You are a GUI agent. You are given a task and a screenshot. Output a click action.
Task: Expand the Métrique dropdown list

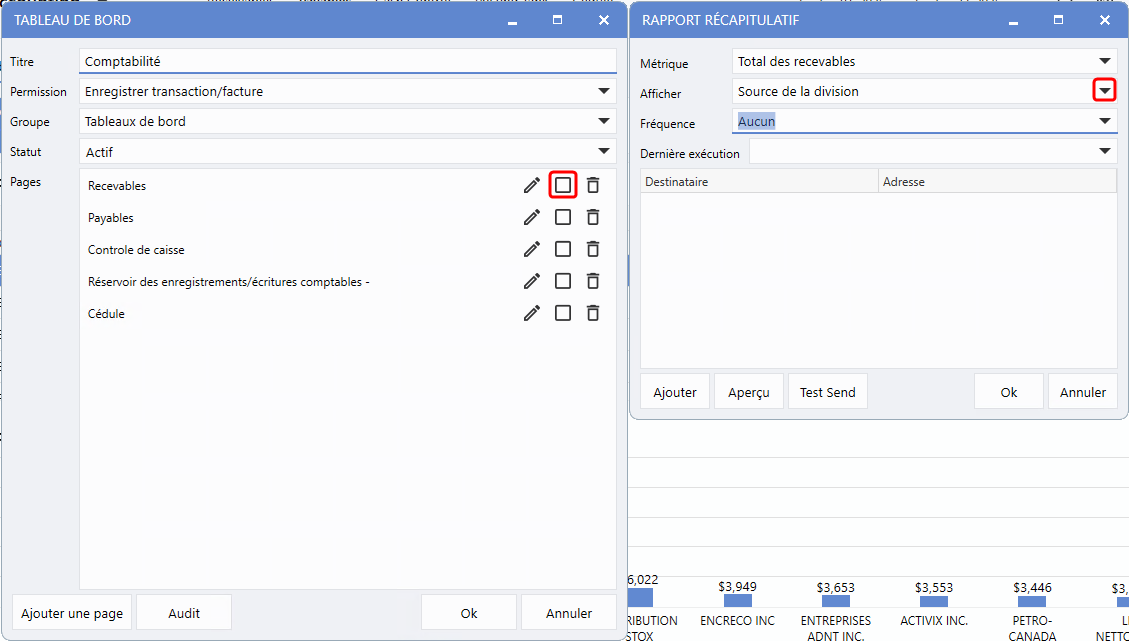[1104, 62]
